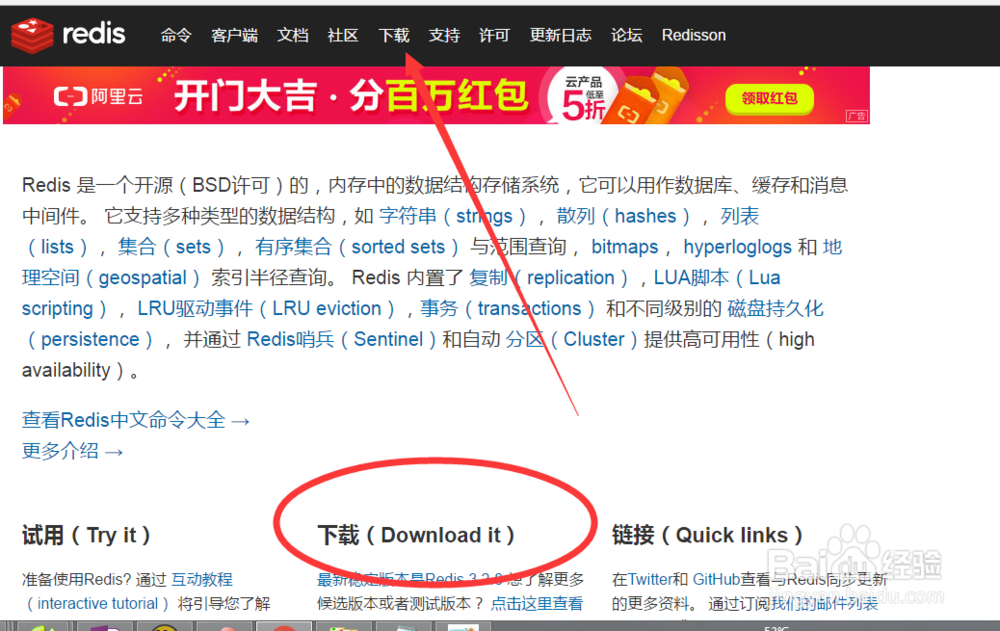Viewport: 1000px width, 631px height.
Task: Open the 事务（transactions）link
Action: pos(508,308)
